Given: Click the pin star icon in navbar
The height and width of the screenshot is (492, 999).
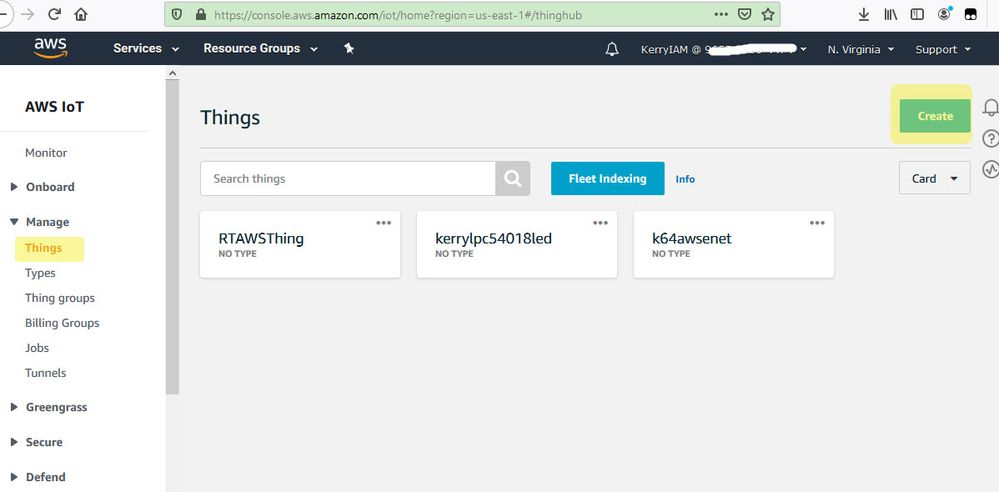Looking at the screenshot, I should click(x=349, y=48).
